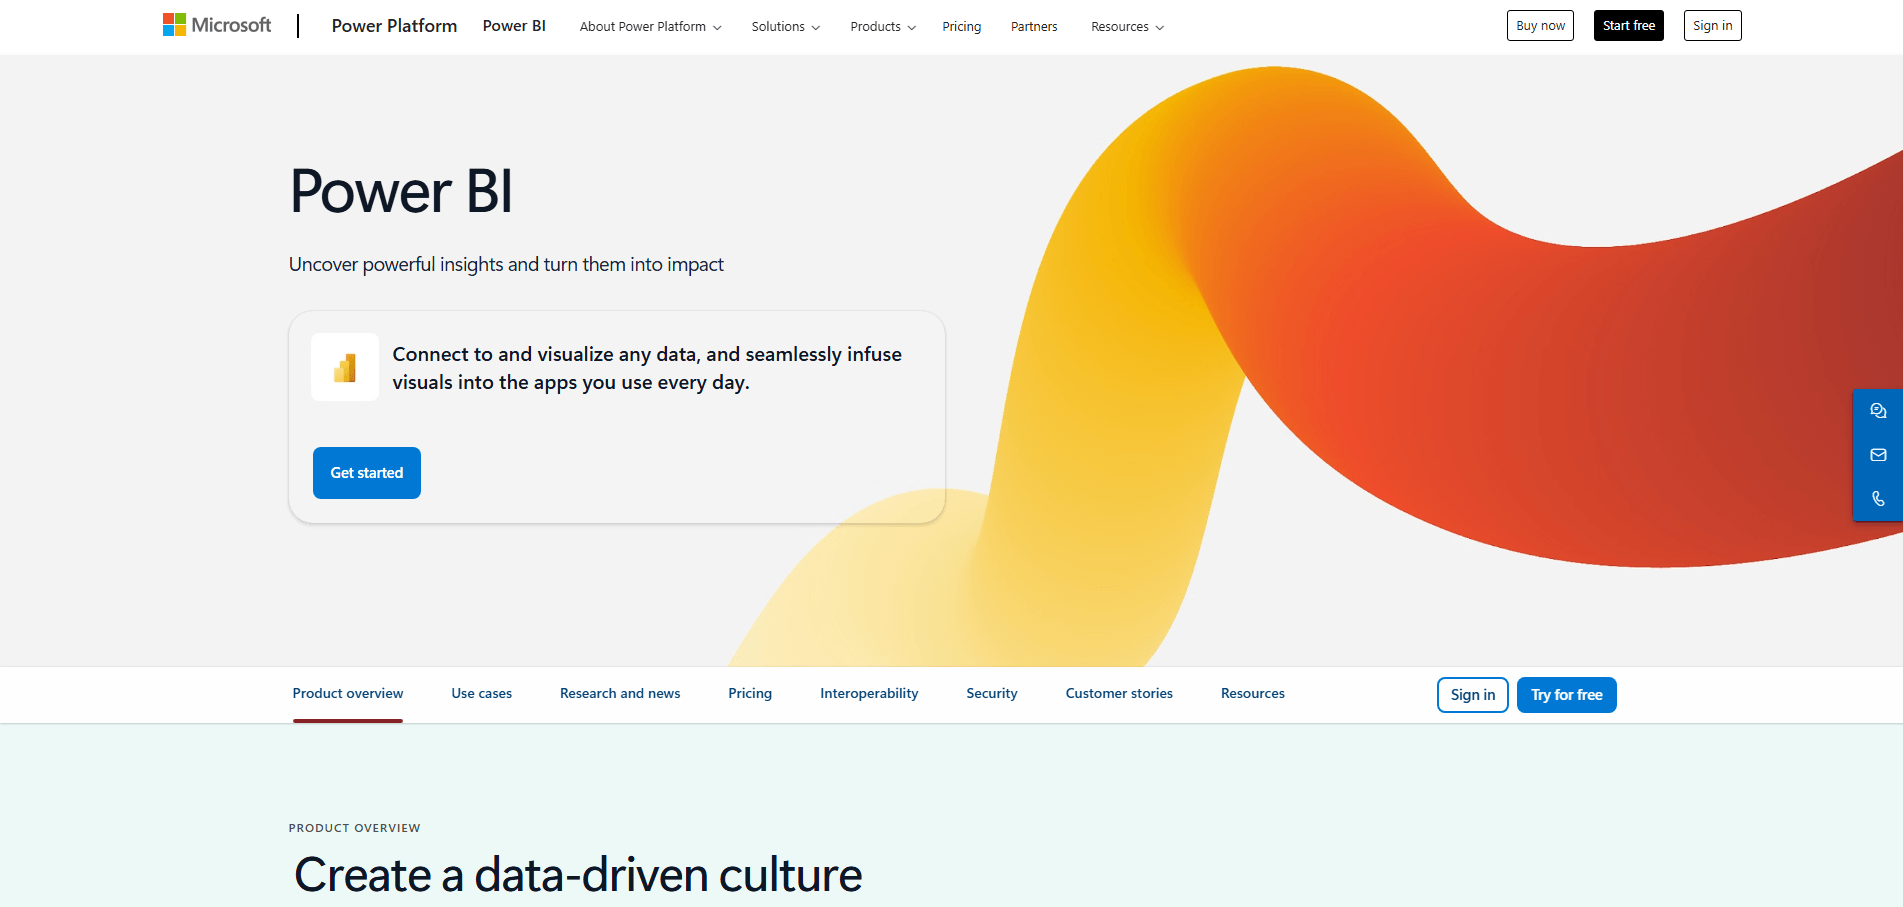This screenshot has height=907, width=1903.
Task: Open the Solutions dropdown menu
Action: coord(785,27)
